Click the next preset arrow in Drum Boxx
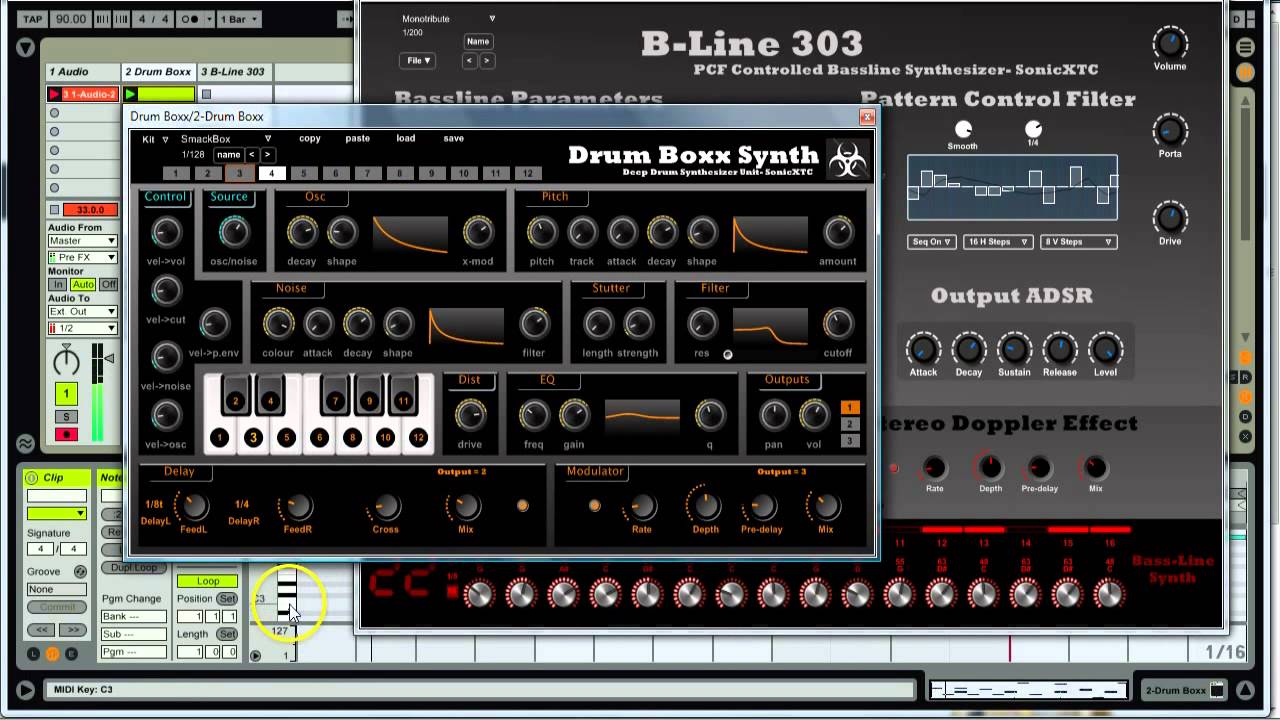Screen dimensions: 1280x720 click(267, 155)
